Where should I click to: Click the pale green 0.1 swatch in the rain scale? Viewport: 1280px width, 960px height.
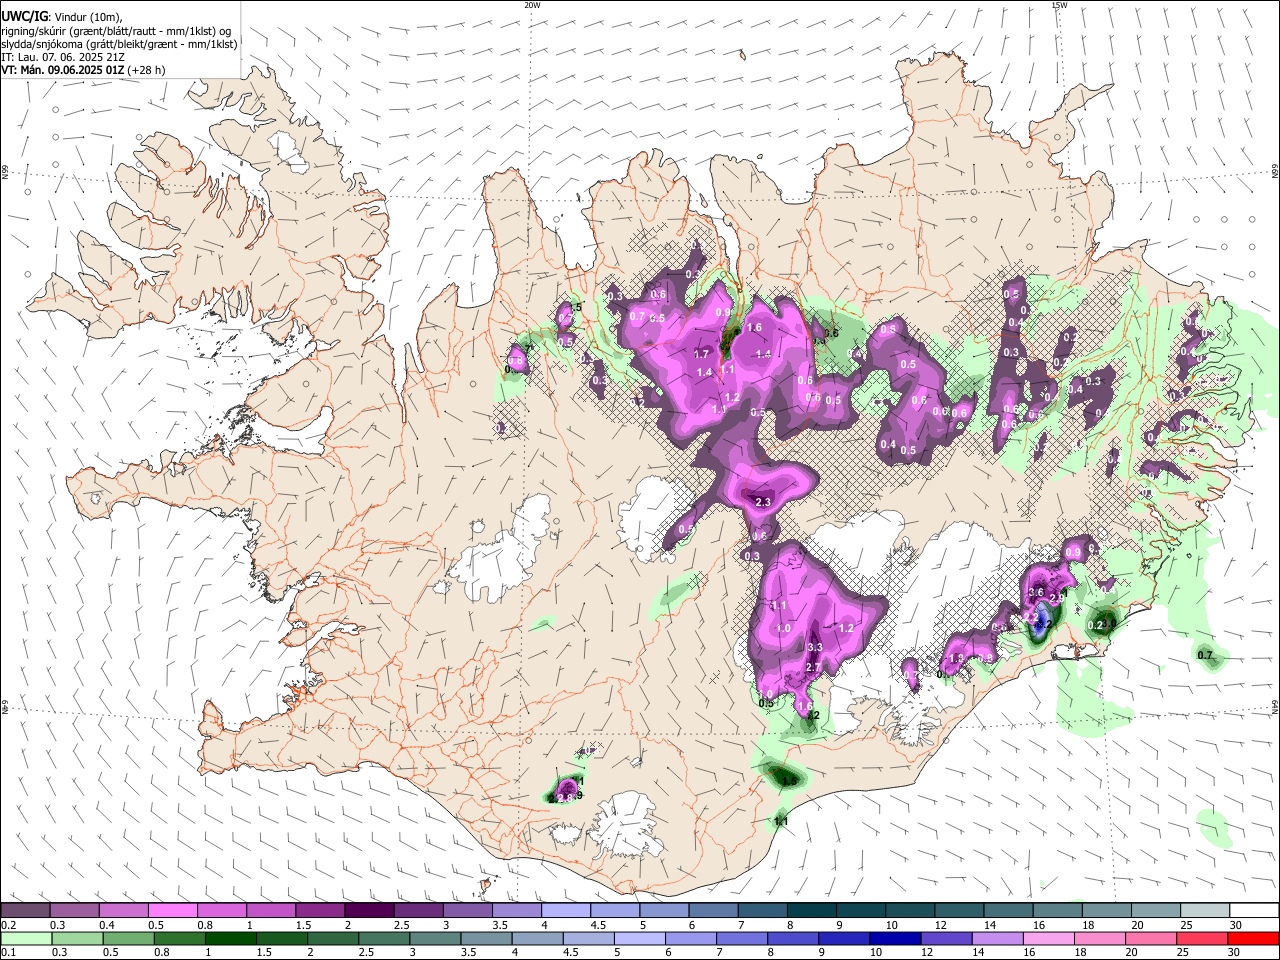pos(25,939)
